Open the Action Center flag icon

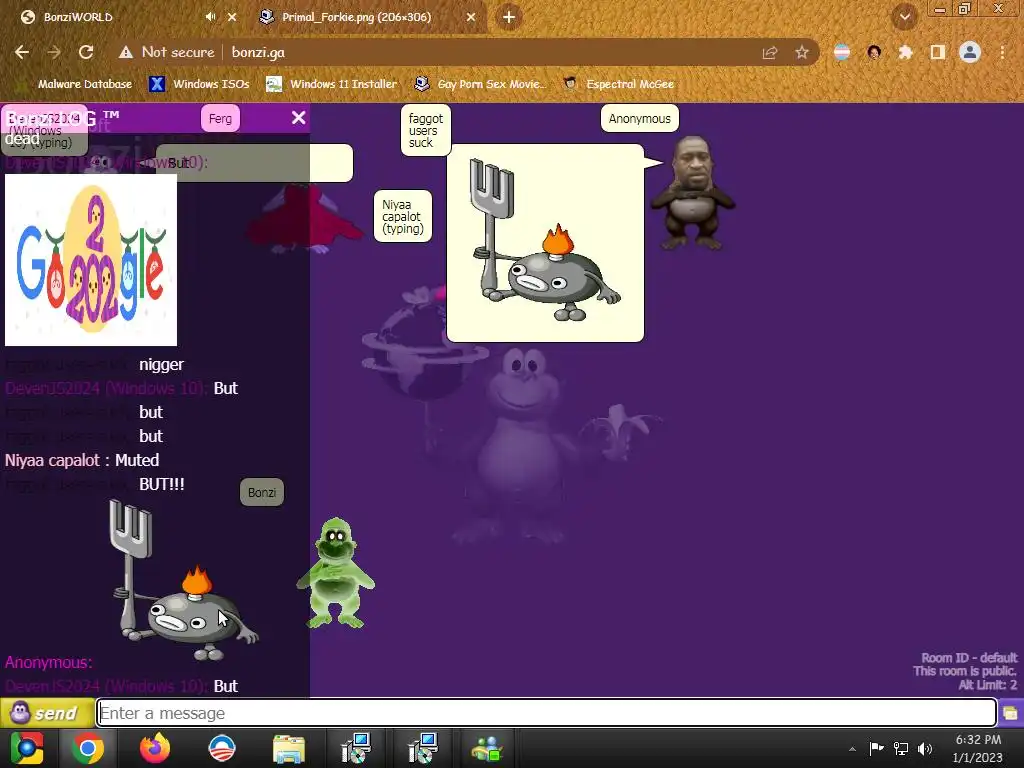click(x=876, y=748)
